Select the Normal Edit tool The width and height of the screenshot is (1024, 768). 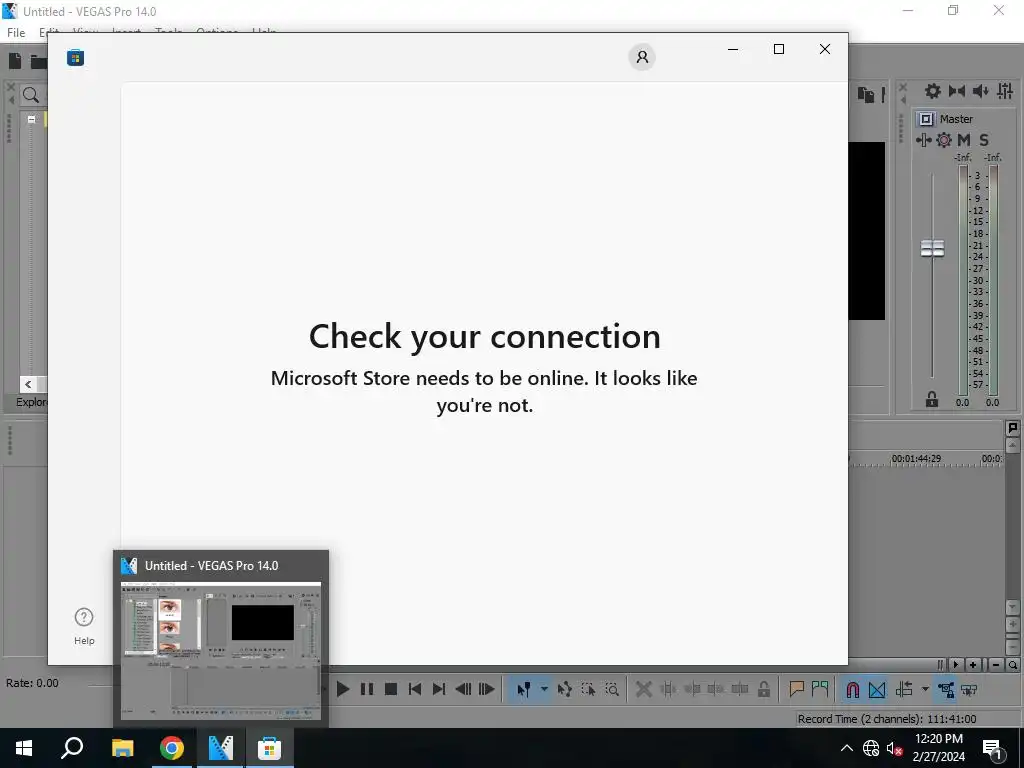(x=524, y=690)
